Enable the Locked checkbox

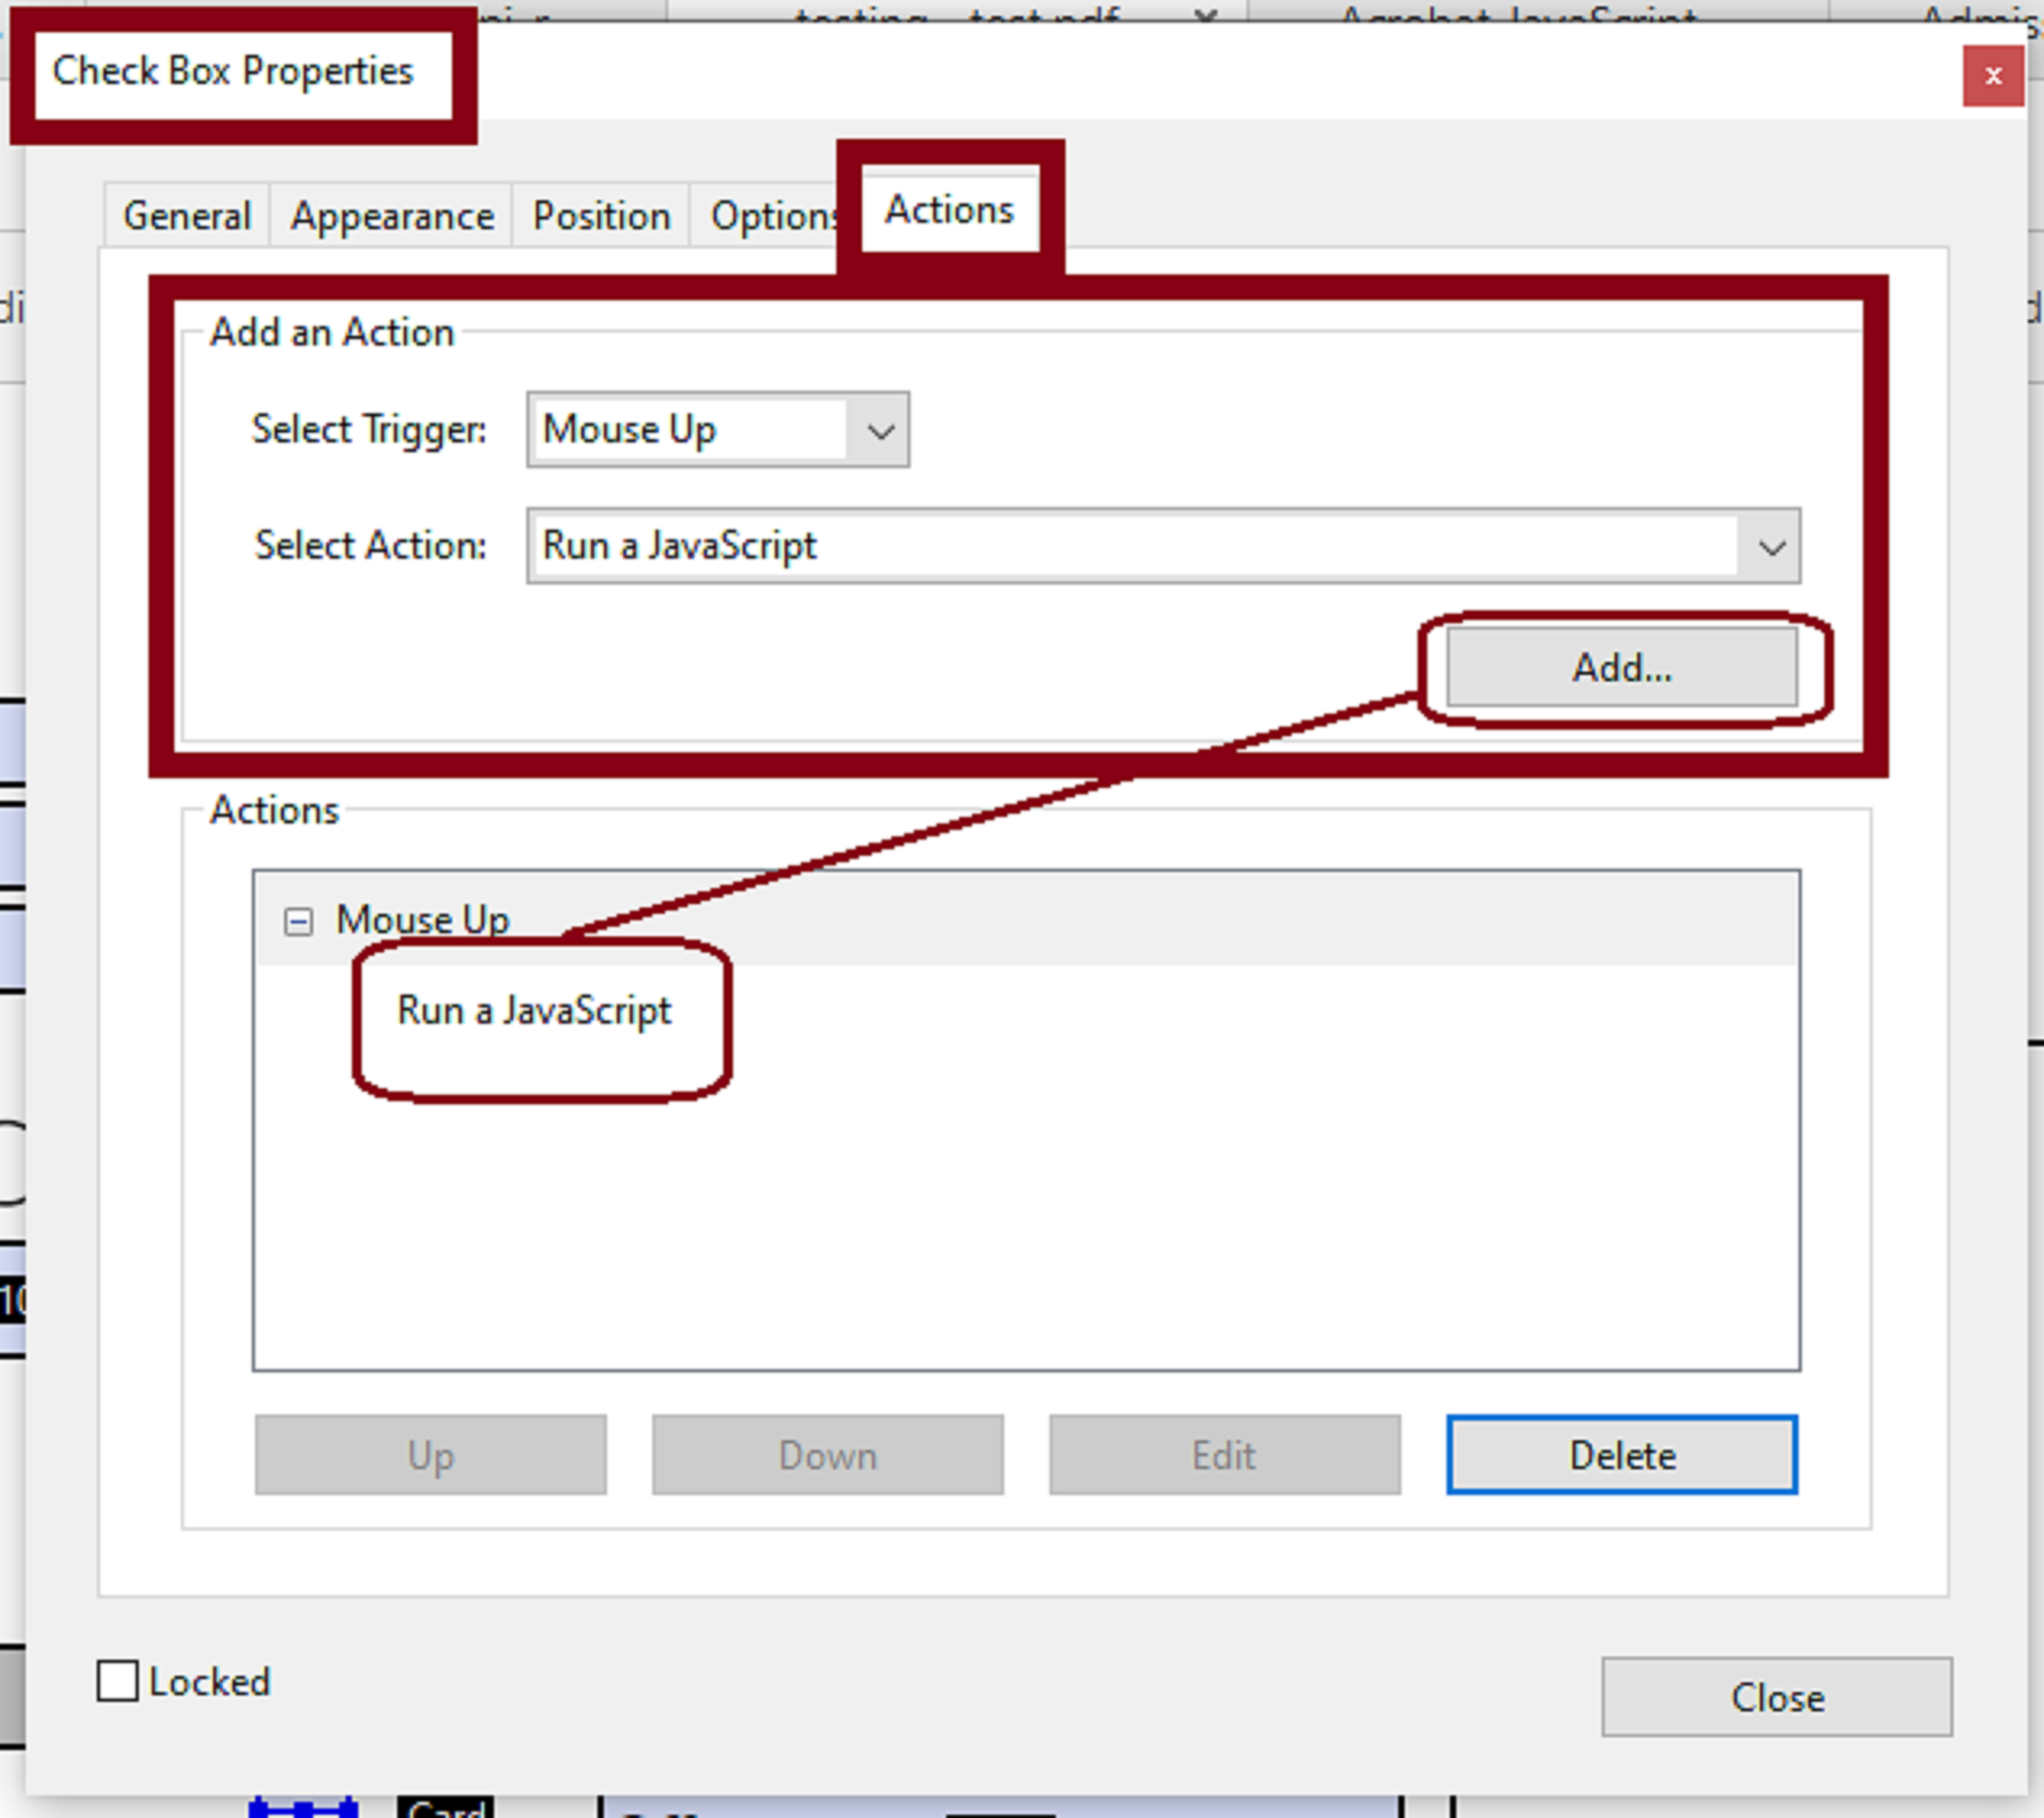[x=118, y=1680]
